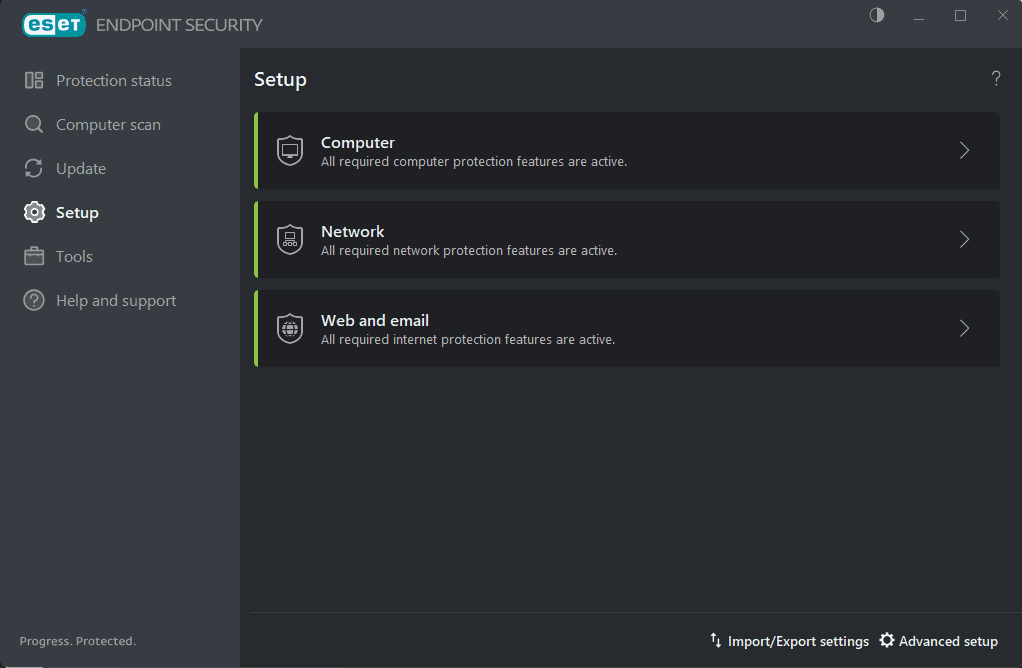Expand Web and email section chevron
The height and width of the screenshot is (668, 1022).
coord(965,328)
